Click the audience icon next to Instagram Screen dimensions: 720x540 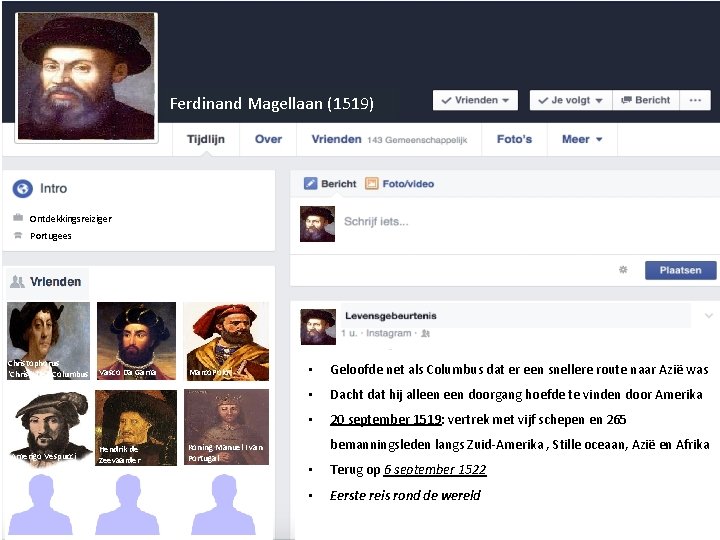[426, 333]
